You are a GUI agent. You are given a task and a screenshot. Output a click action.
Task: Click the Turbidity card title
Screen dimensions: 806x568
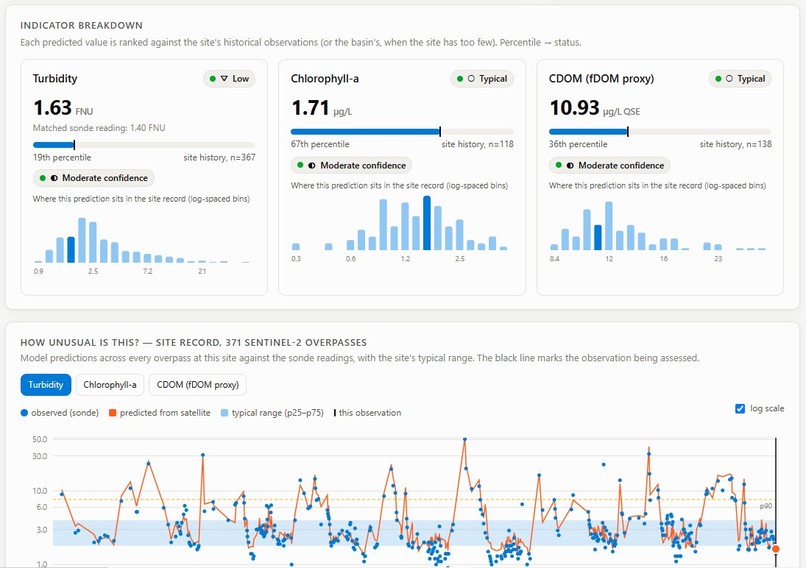click(x=55, y=79)
